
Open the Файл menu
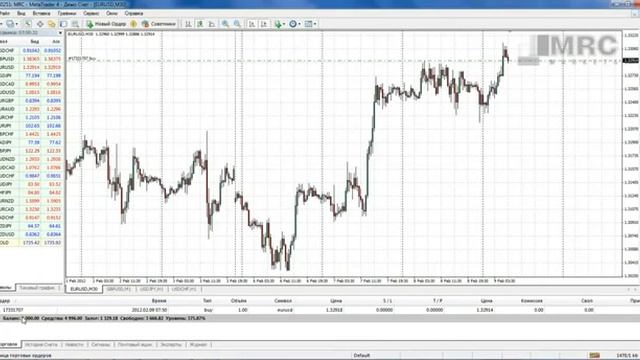[4, 13]
